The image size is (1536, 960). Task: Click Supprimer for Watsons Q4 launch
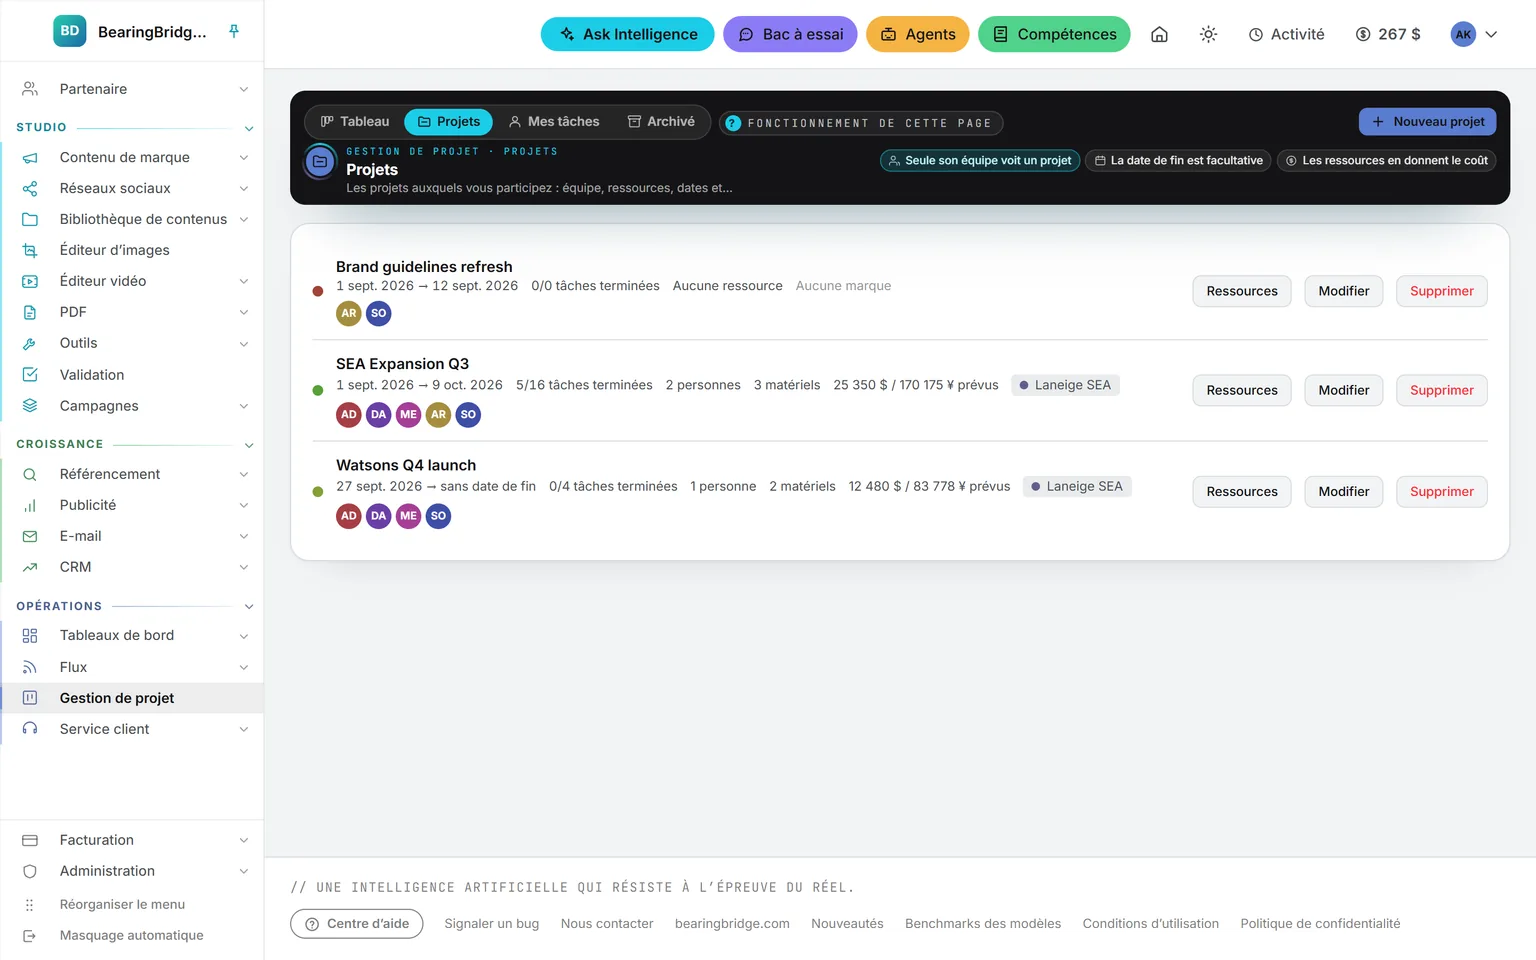[1441, 491]
